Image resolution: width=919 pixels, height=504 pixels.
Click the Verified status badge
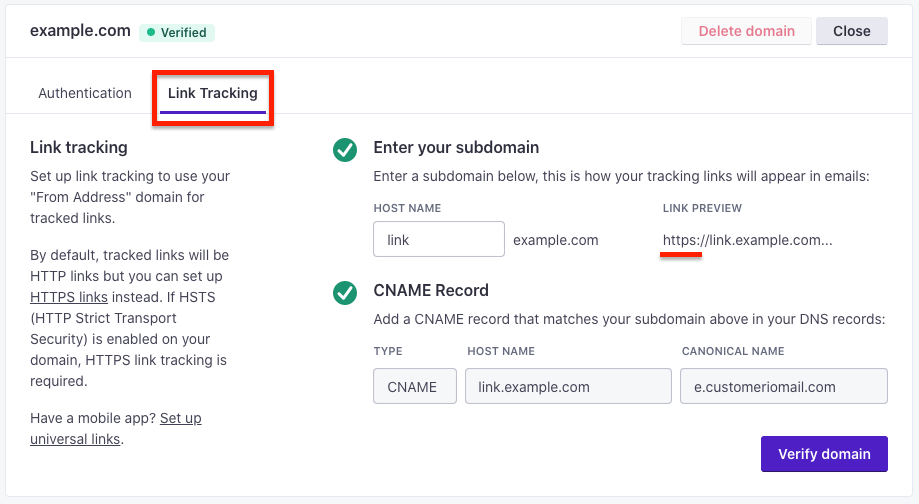(177, 32)
